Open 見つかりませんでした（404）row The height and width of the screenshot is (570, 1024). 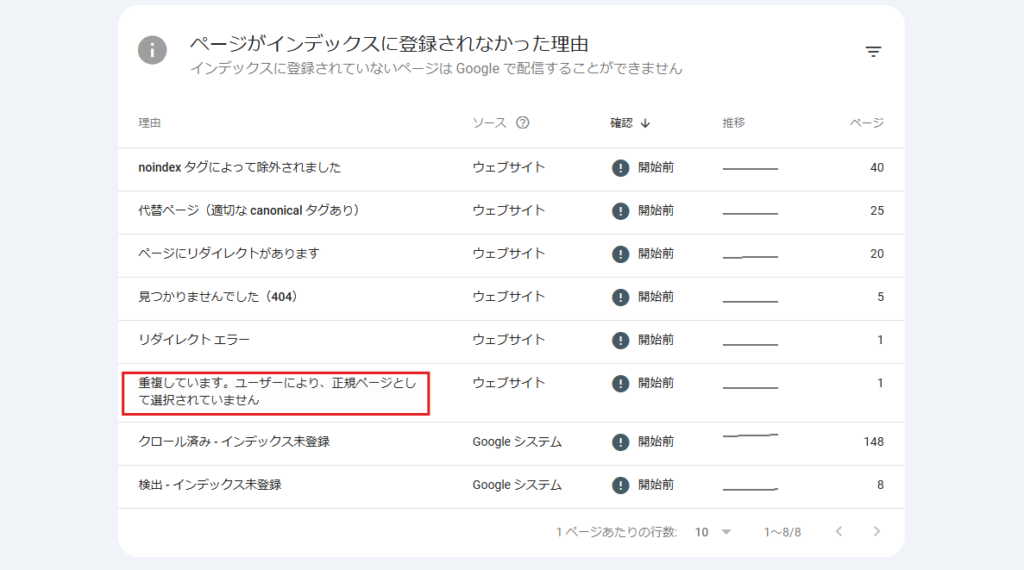tap(511, 298)
